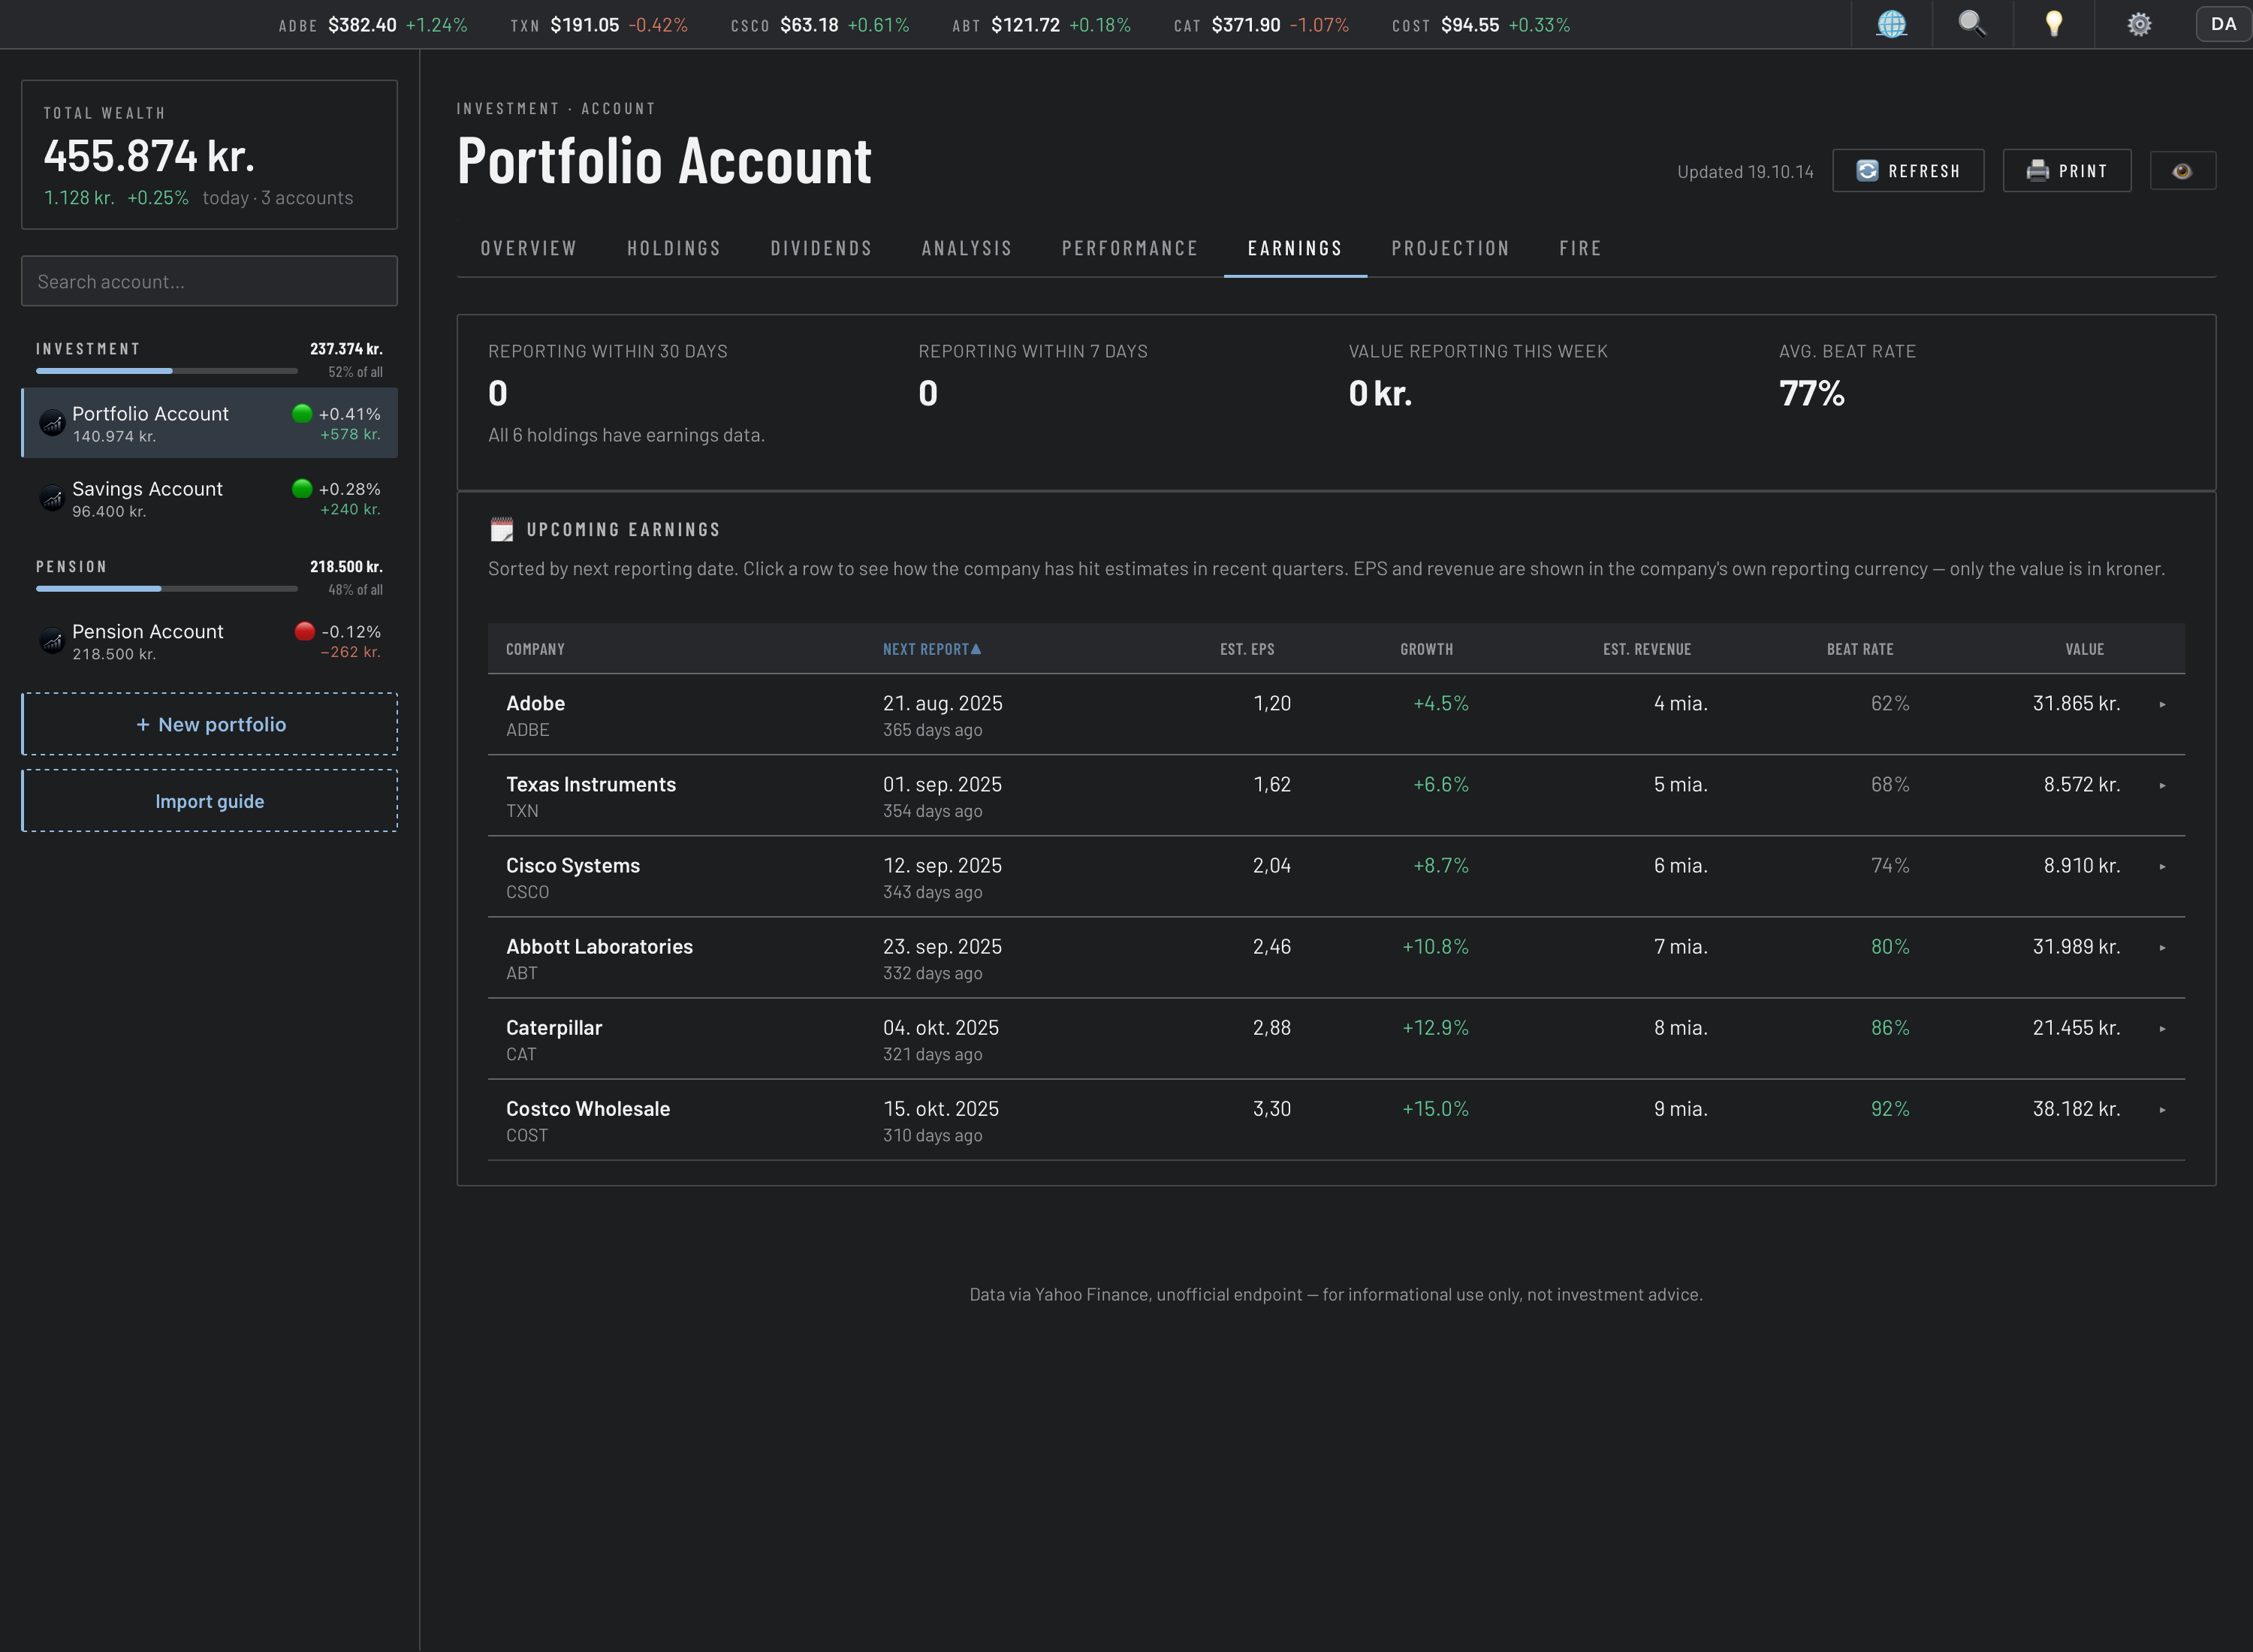Expand the Caterpillar row arrow

[x=2162, y=1029]
